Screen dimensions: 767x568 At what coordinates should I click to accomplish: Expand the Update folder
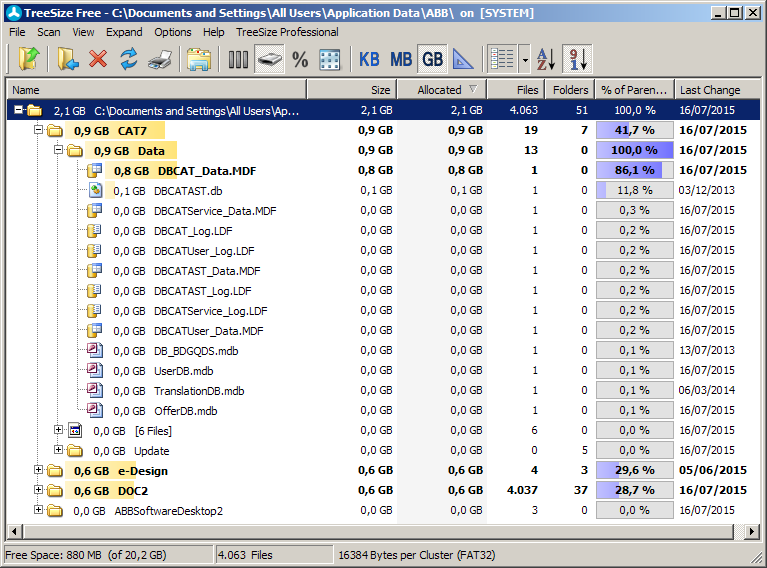(58, 450)
